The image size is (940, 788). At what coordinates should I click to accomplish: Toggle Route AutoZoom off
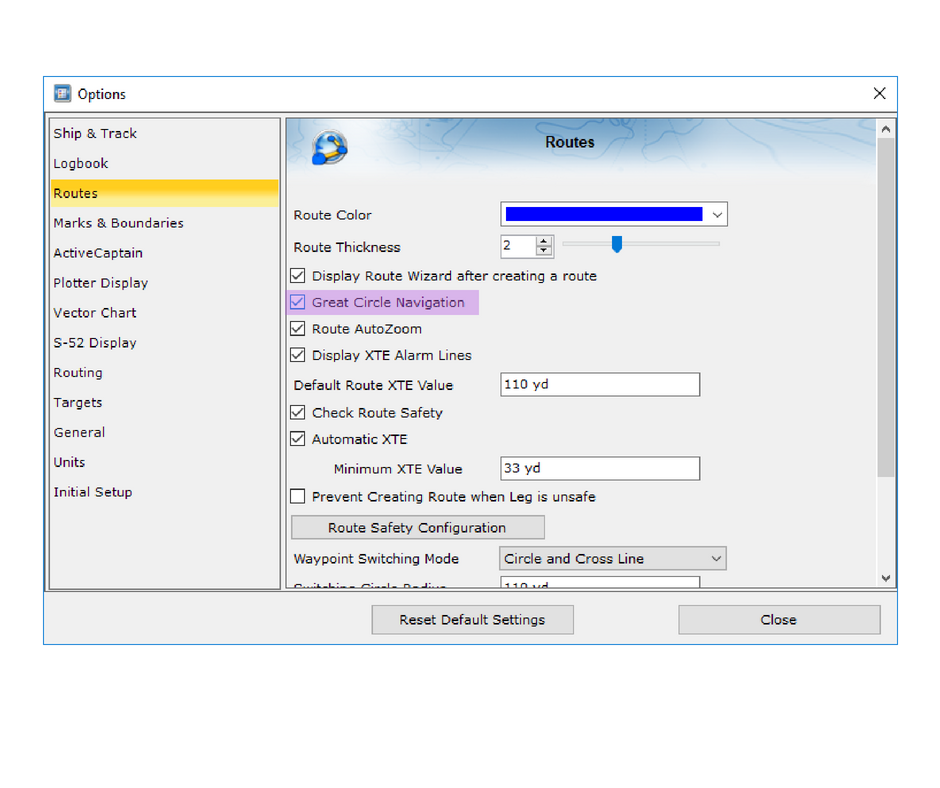coord(298,328)
